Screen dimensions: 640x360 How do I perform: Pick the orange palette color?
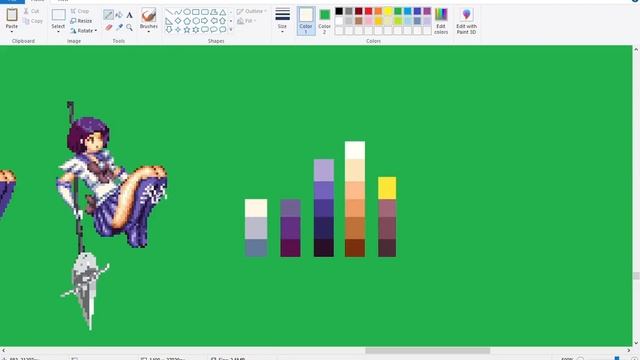pyautogui.click(x=378, y=11)
